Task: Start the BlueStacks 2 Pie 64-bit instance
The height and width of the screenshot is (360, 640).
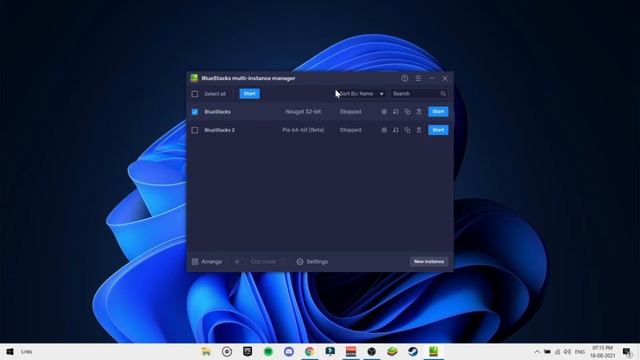Action: [438, 130]
